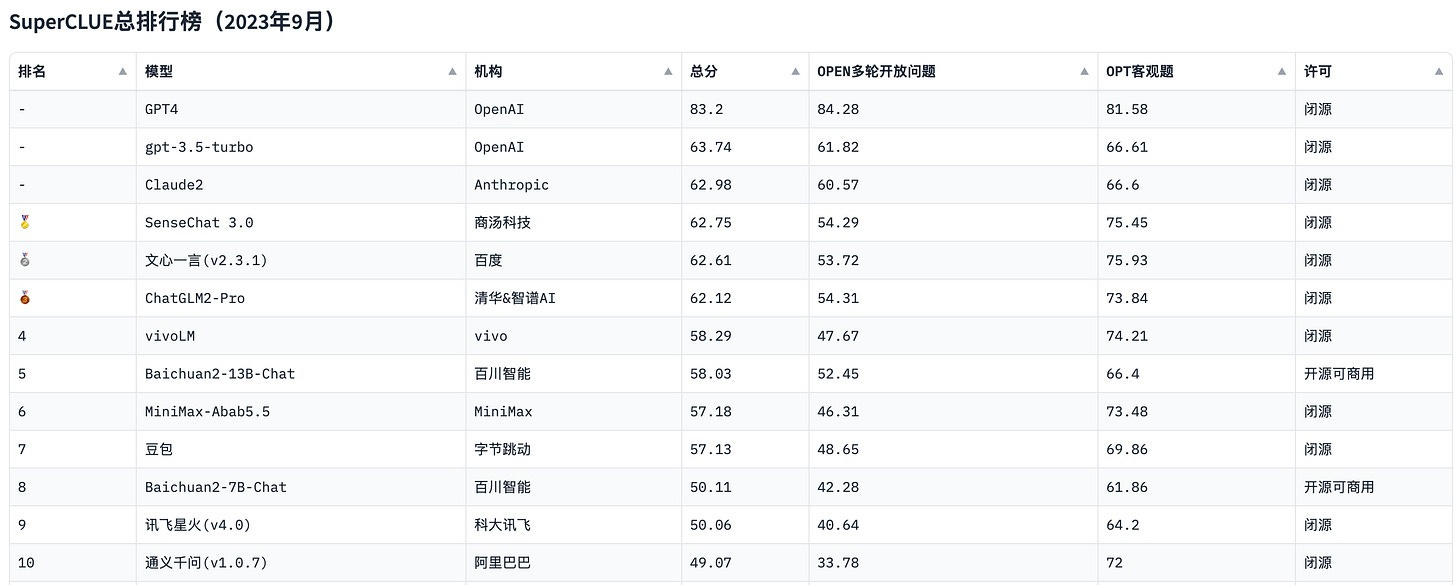Select the GPT4 model cell

(301, 109)
